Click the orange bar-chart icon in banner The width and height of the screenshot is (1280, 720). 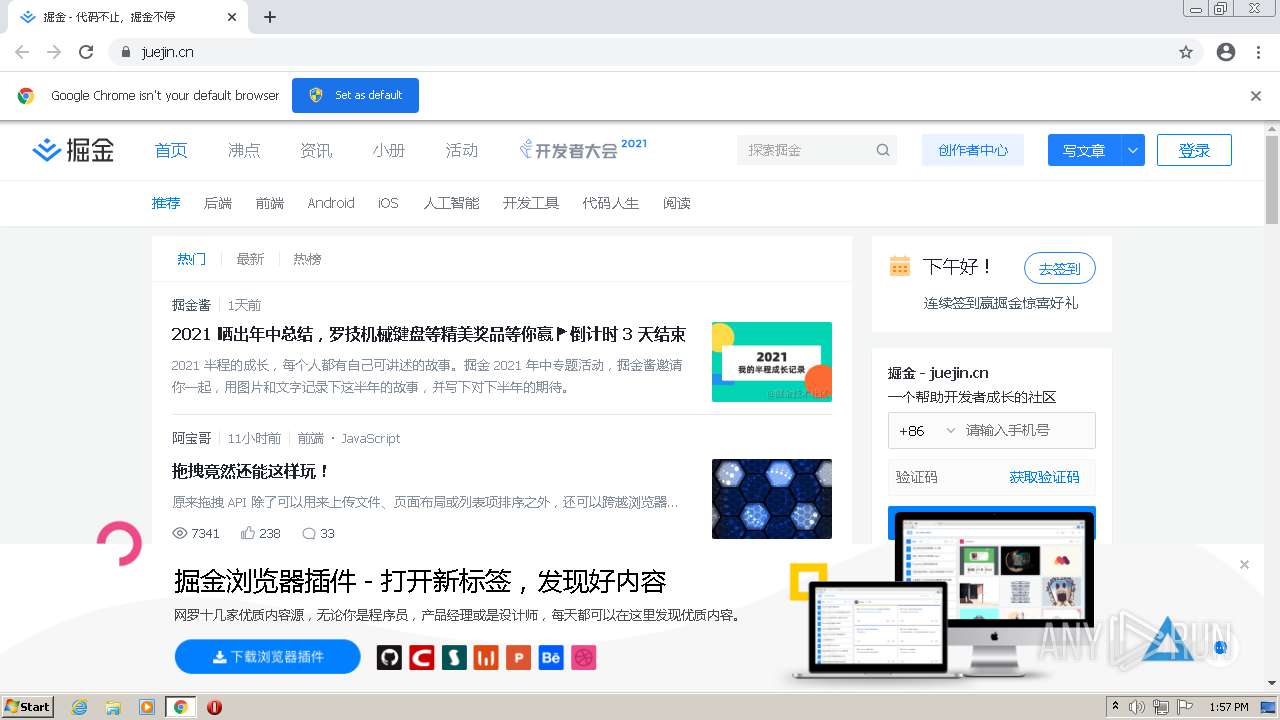point(486,657)
